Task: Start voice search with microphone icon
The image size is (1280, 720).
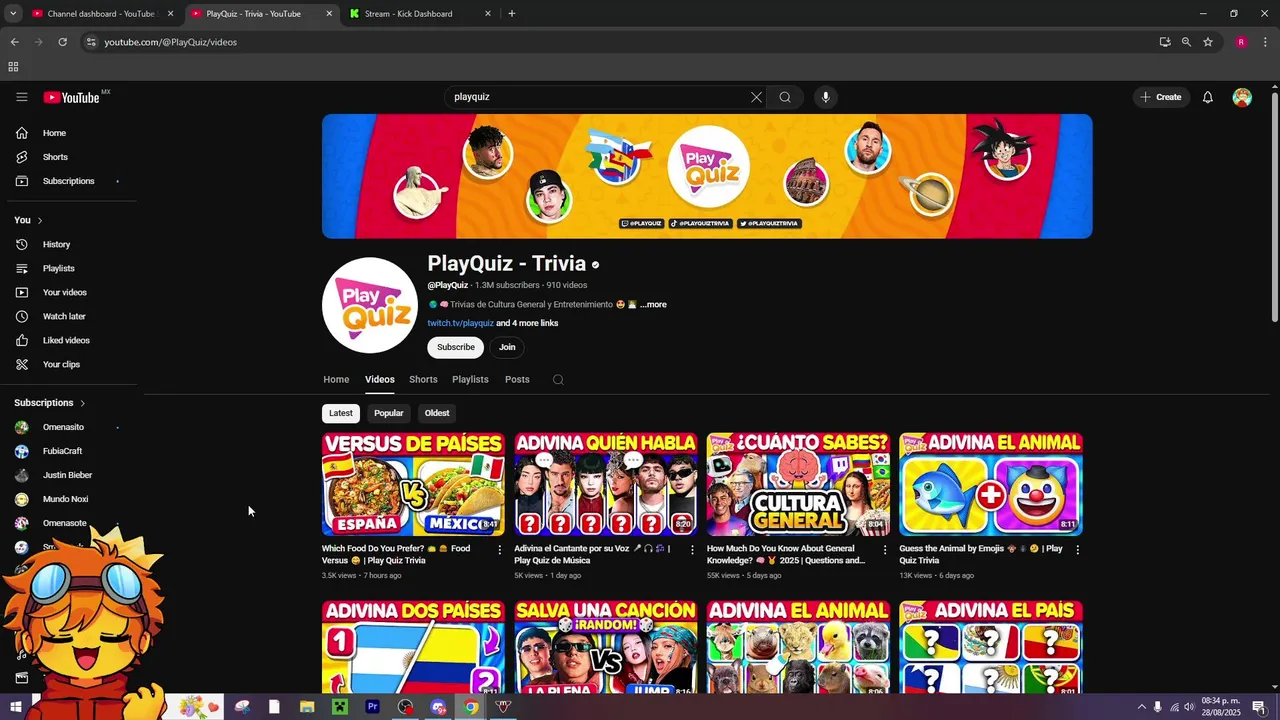Action: pos(825,97)
